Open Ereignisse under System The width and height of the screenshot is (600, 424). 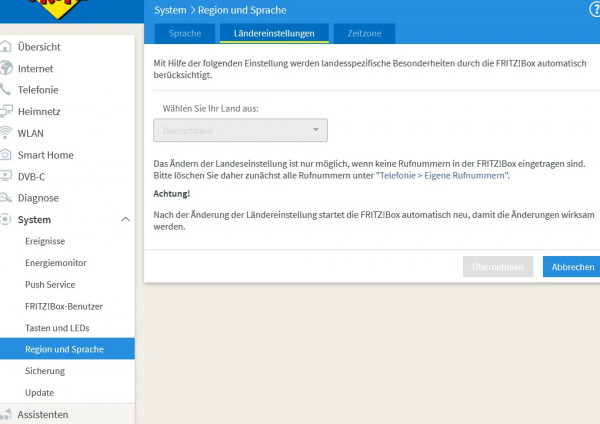tap(45, 241)
